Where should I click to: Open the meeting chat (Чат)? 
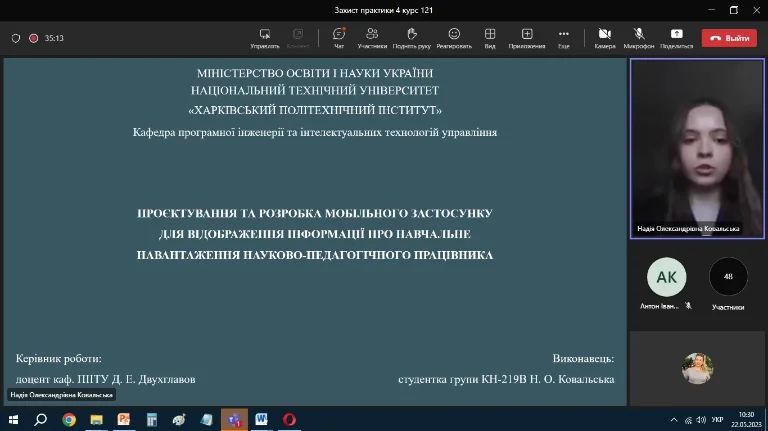338,37
